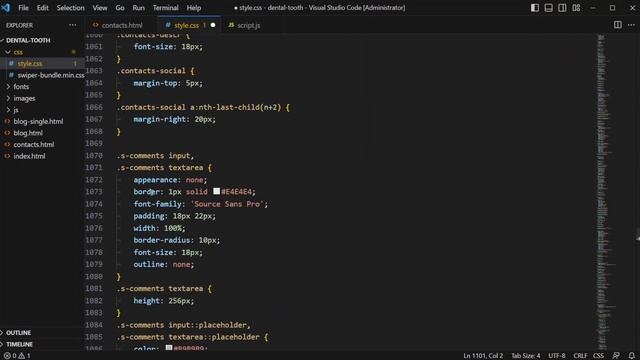This screenshot has height=360, width=640.
Task: Expand the OUTLINE section
Action: pos(18,333)
